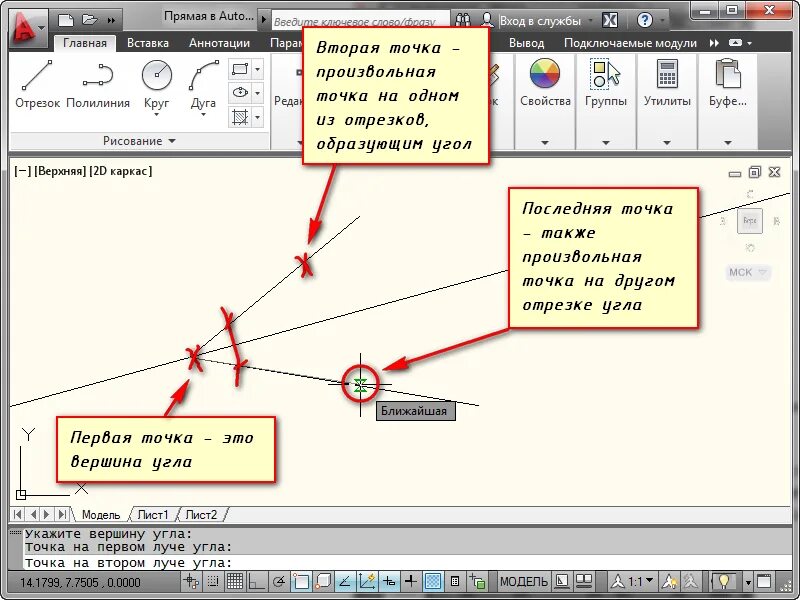Toggle polar tracking in status bar
The height and width of the screenshot is (600, 800).
(279, 582)
